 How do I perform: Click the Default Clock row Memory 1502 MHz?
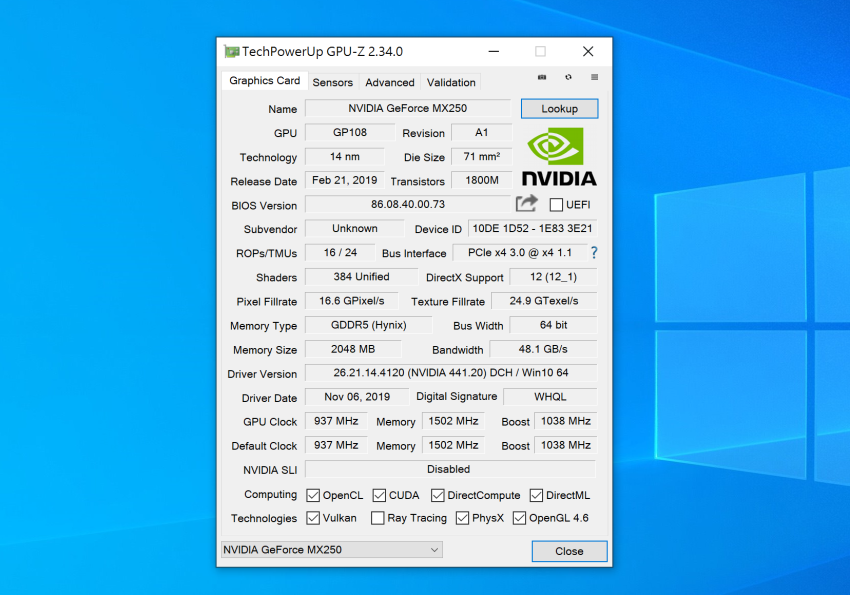click(x=454, y=445)
